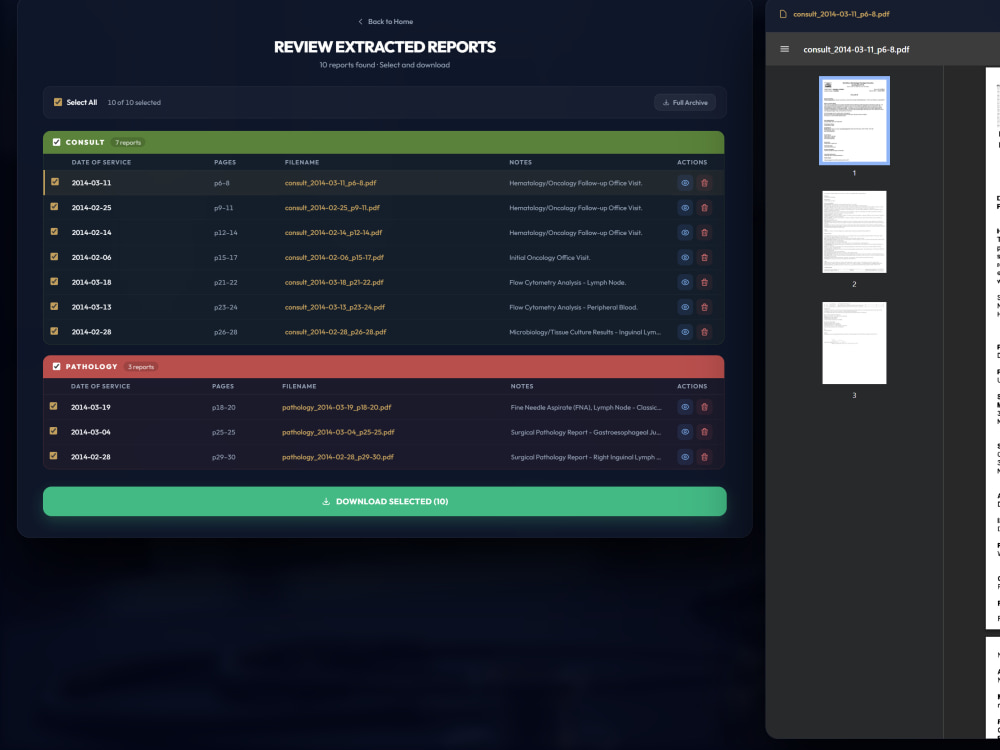Delete pathology_2014-02-28_p29-30.pdf row

click(704, 457)
